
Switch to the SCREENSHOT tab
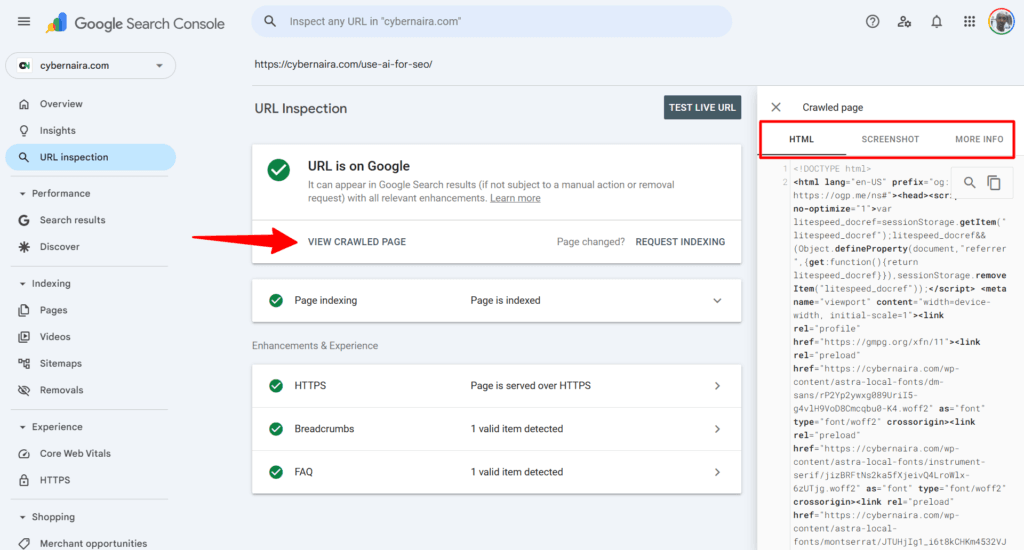(x=890, y=139)
